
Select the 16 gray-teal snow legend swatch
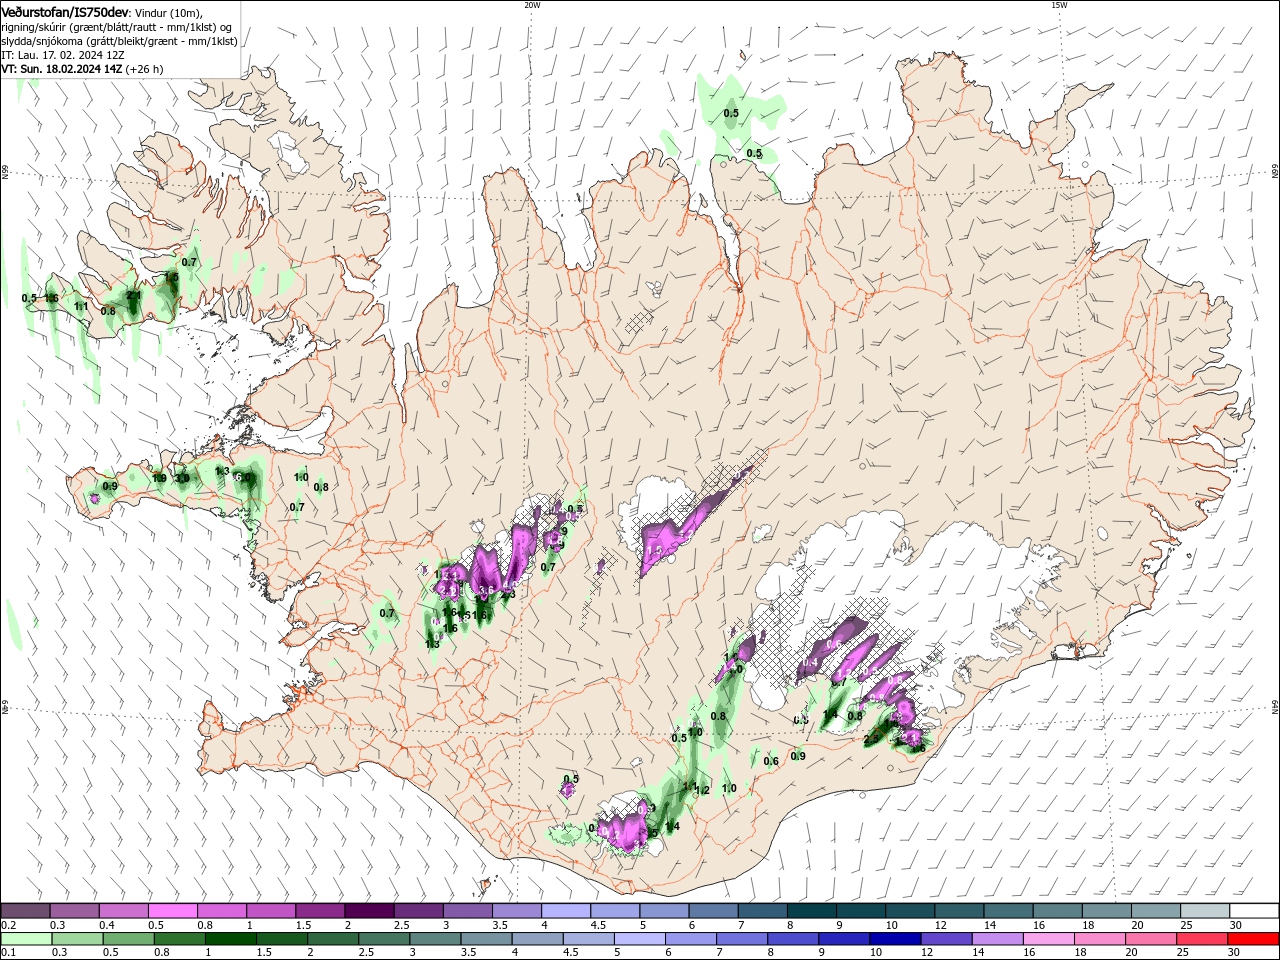tap(1058, 911)
